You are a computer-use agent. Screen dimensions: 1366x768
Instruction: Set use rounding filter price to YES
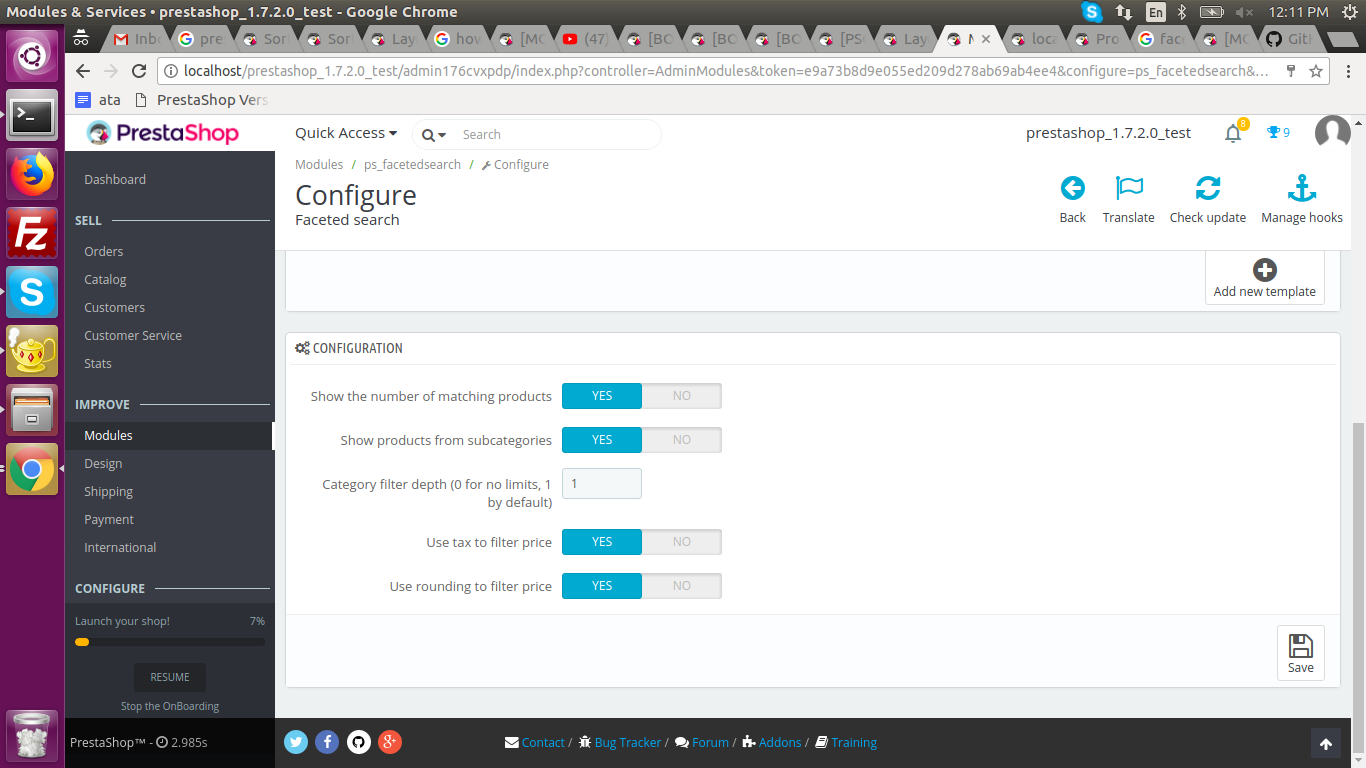coord(602,586)
